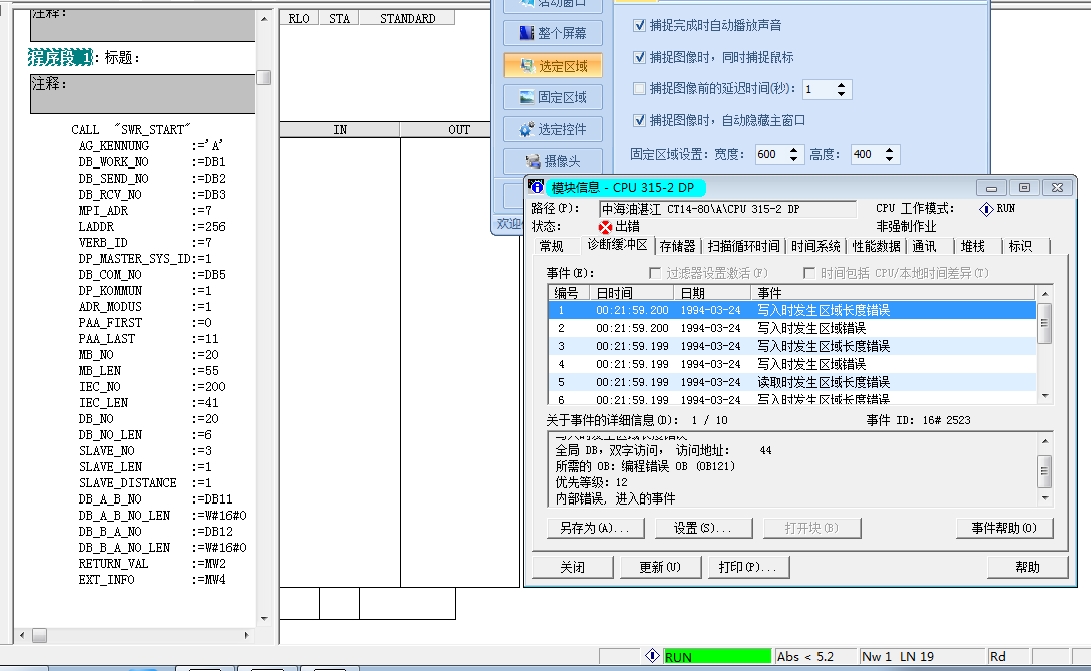Open the 通讯 tab

pos(925,246)
